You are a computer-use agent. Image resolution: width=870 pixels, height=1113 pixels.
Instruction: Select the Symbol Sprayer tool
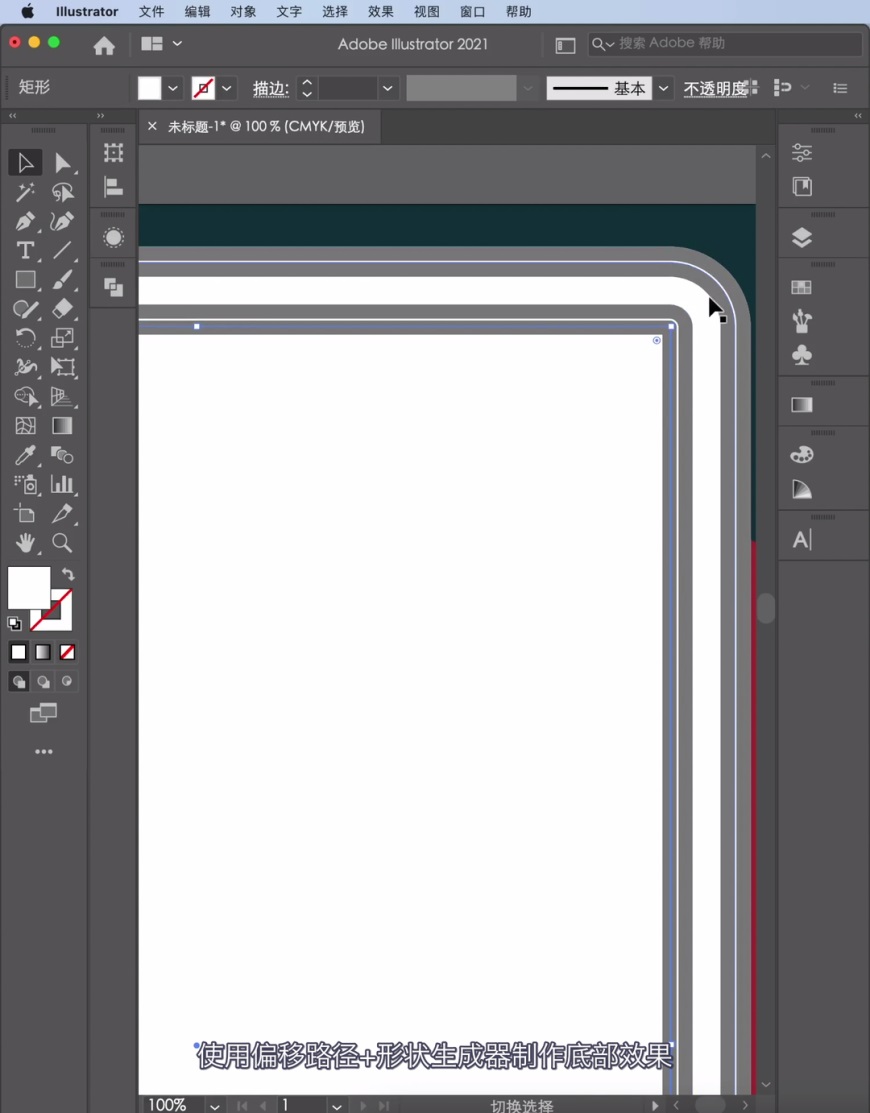26,484
